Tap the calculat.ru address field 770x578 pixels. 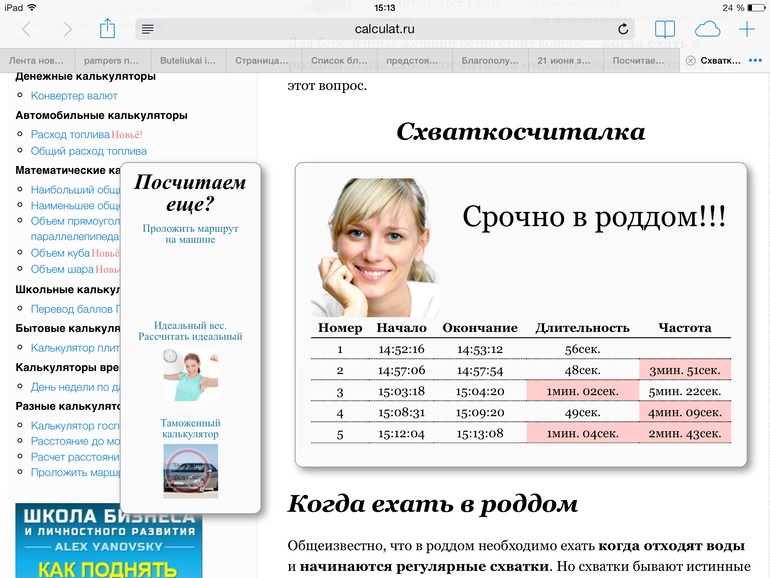(x=385, y=29)
